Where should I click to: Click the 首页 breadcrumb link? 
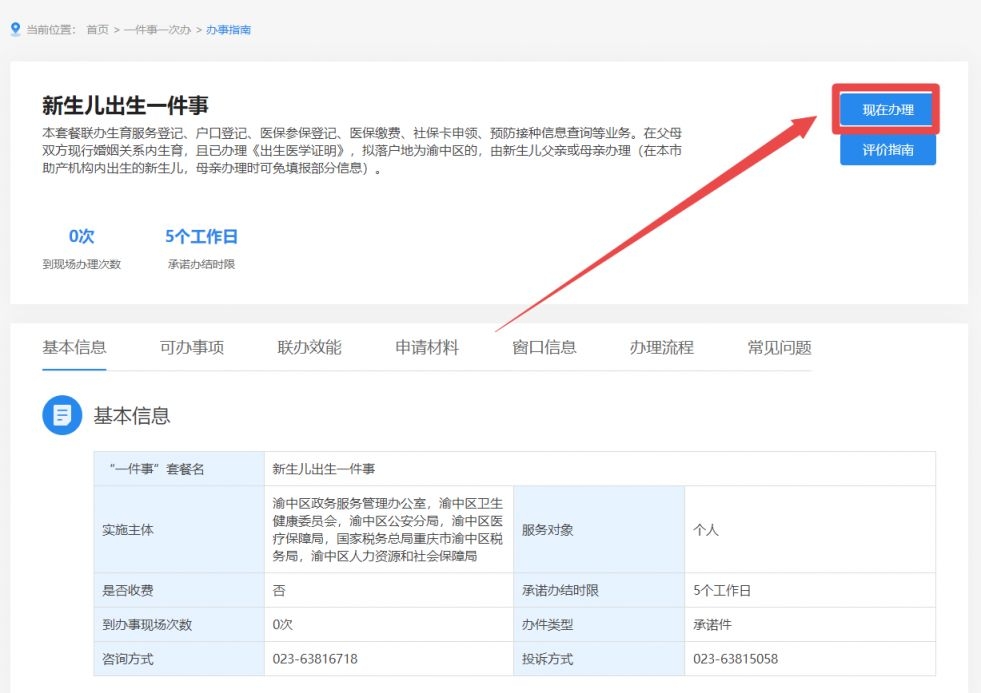point(94,29)
